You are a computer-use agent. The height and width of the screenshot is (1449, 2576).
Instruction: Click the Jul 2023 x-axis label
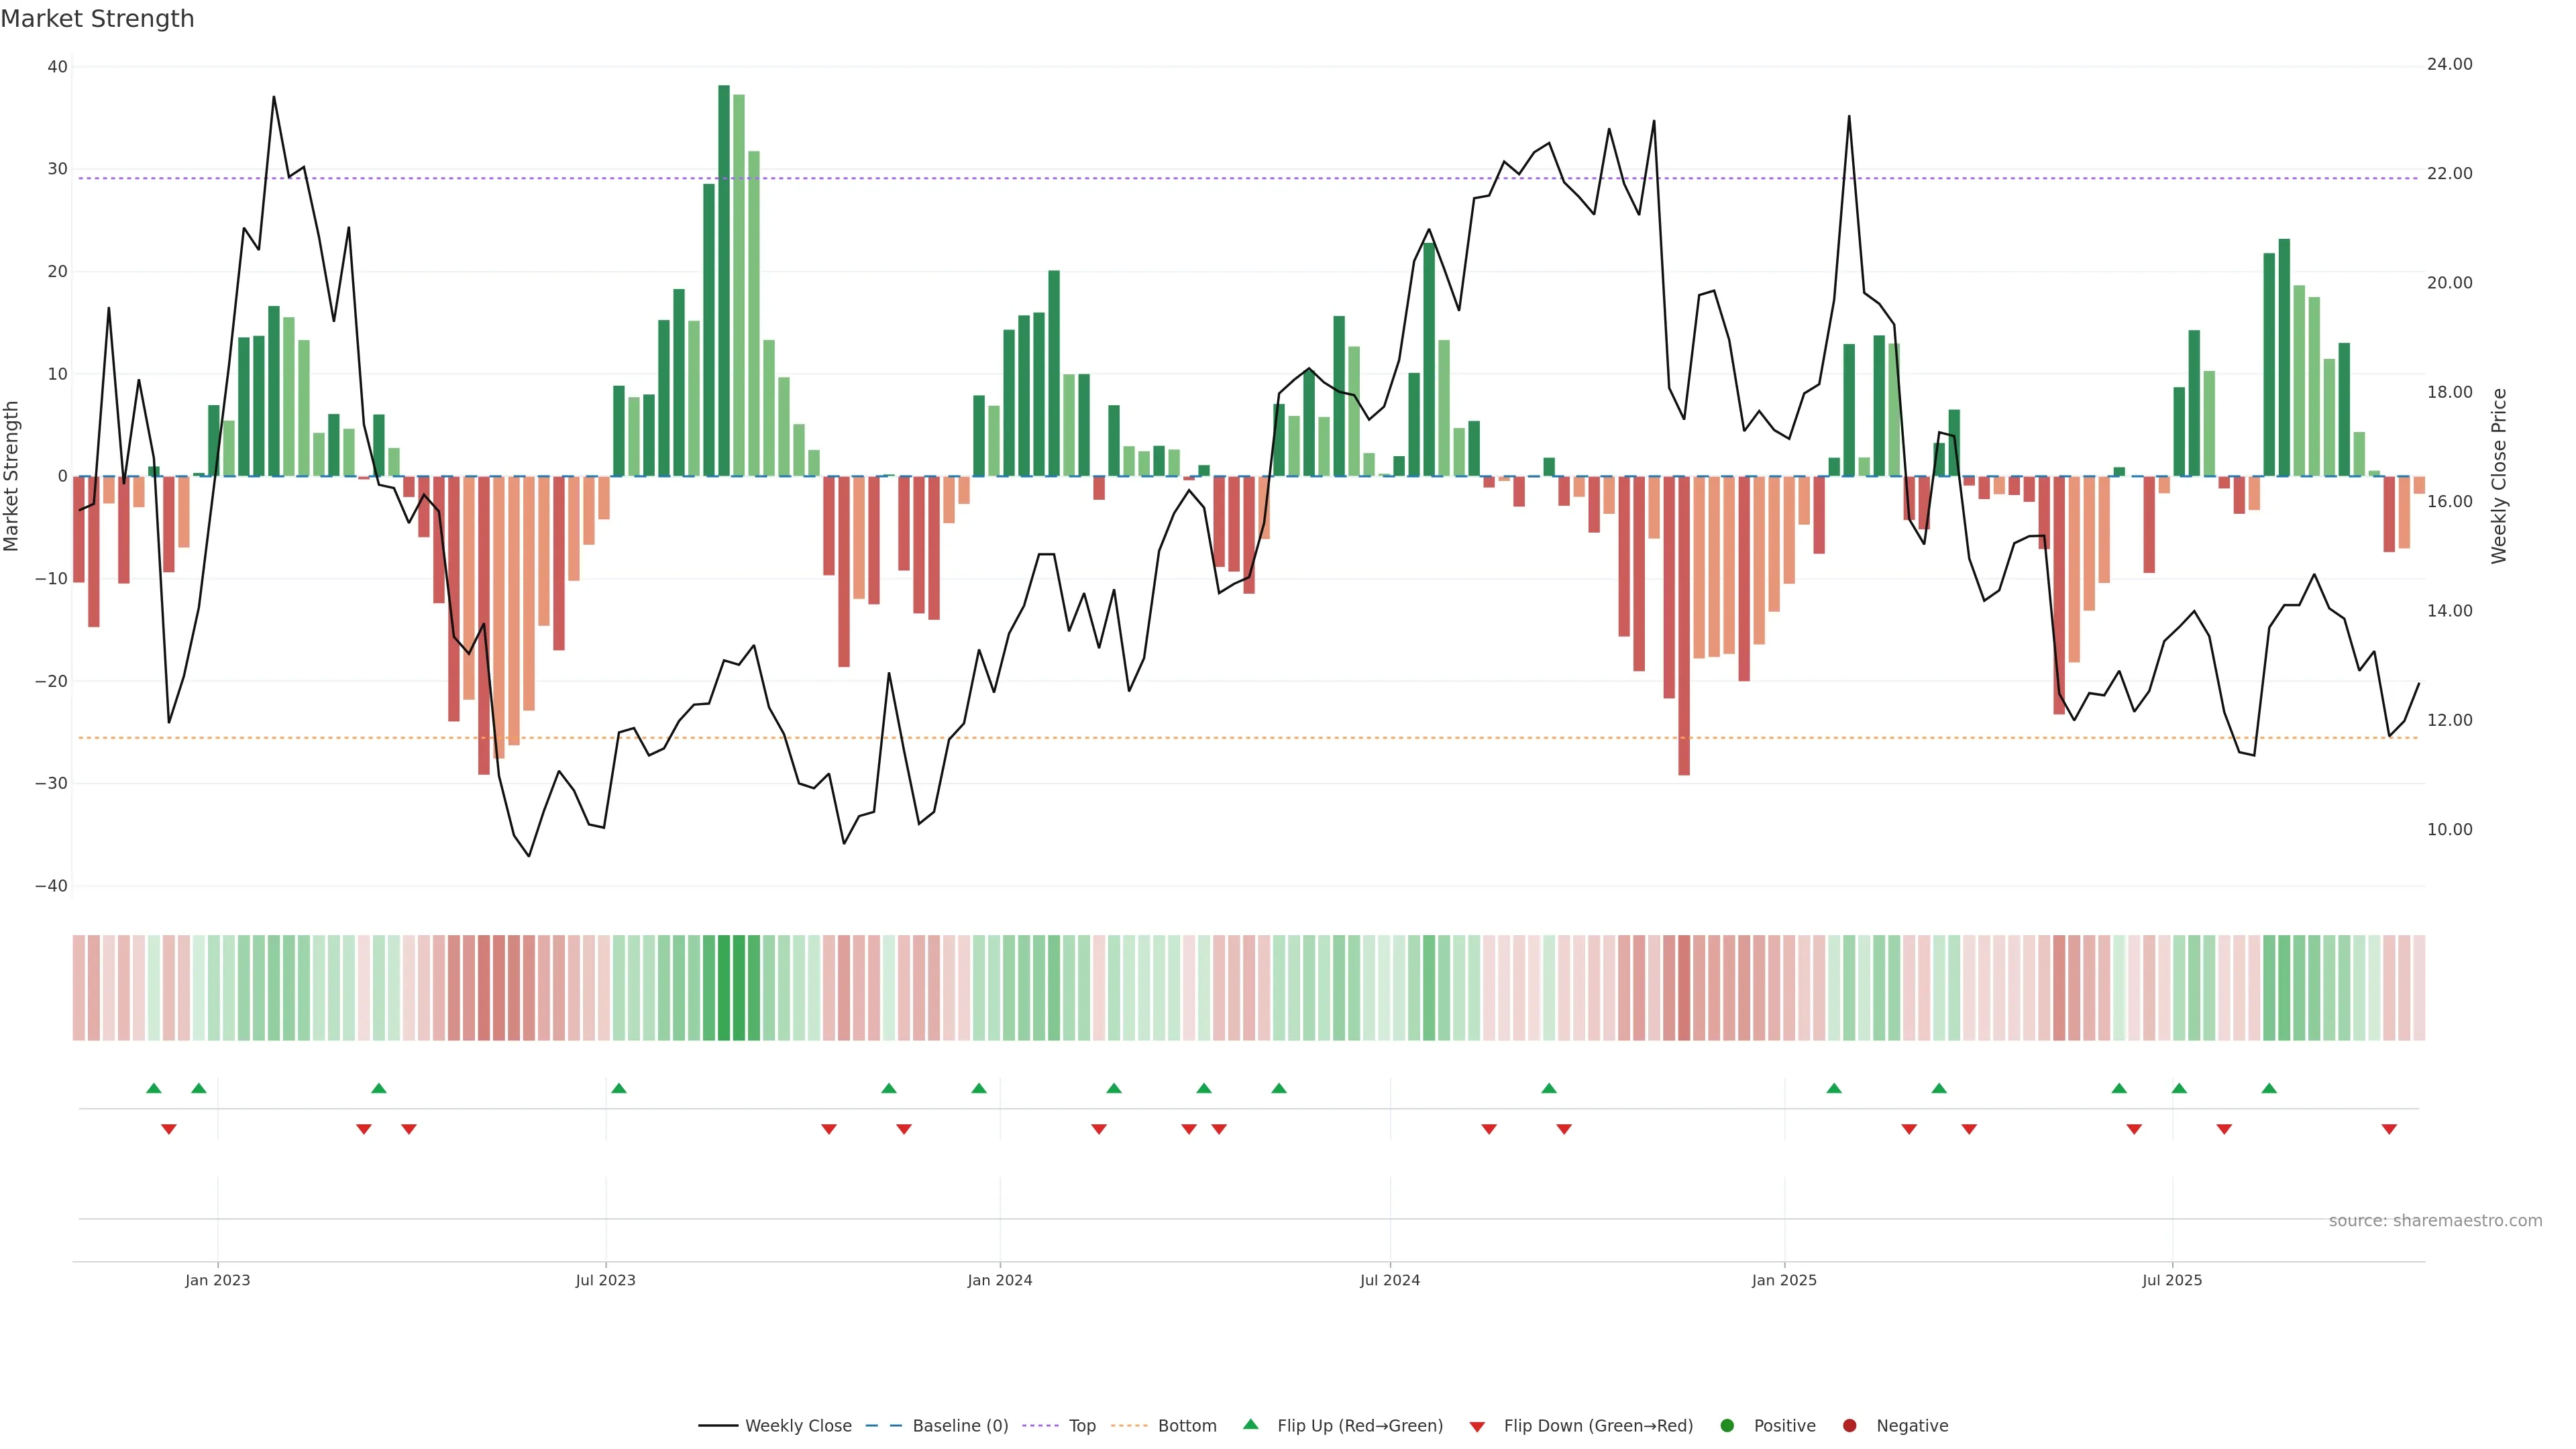click(x=605, y=1280)
